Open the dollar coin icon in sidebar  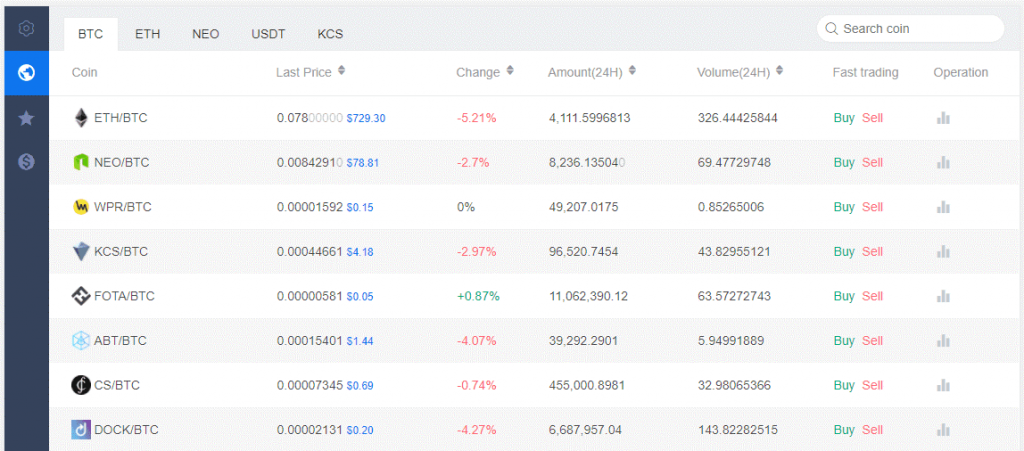tap(26, 162)
